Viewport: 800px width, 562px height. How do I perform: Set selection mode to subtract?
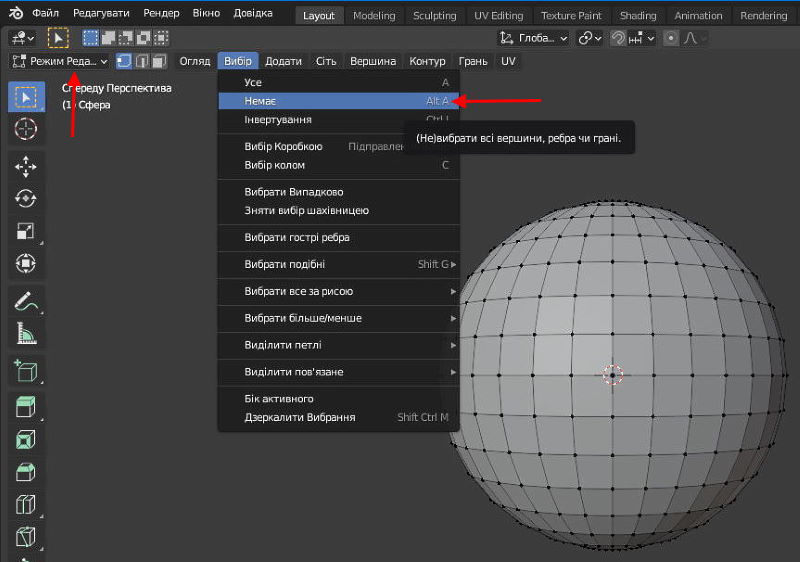click(126, 38)
